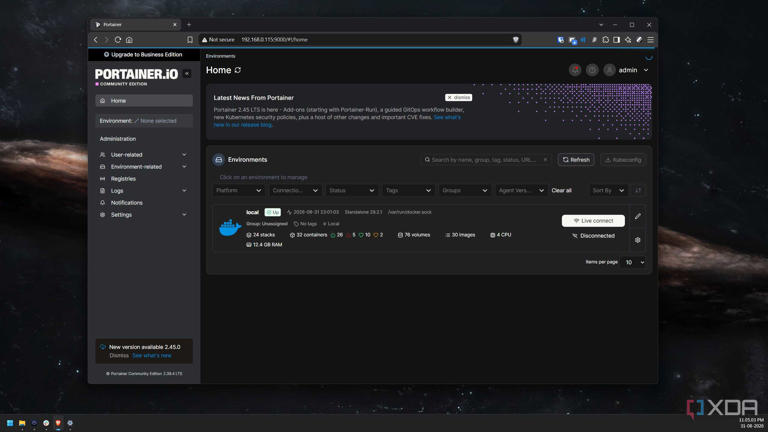Click the browser home icon
The width and height of the screenshot is (768, 432).
click(129, 40)
